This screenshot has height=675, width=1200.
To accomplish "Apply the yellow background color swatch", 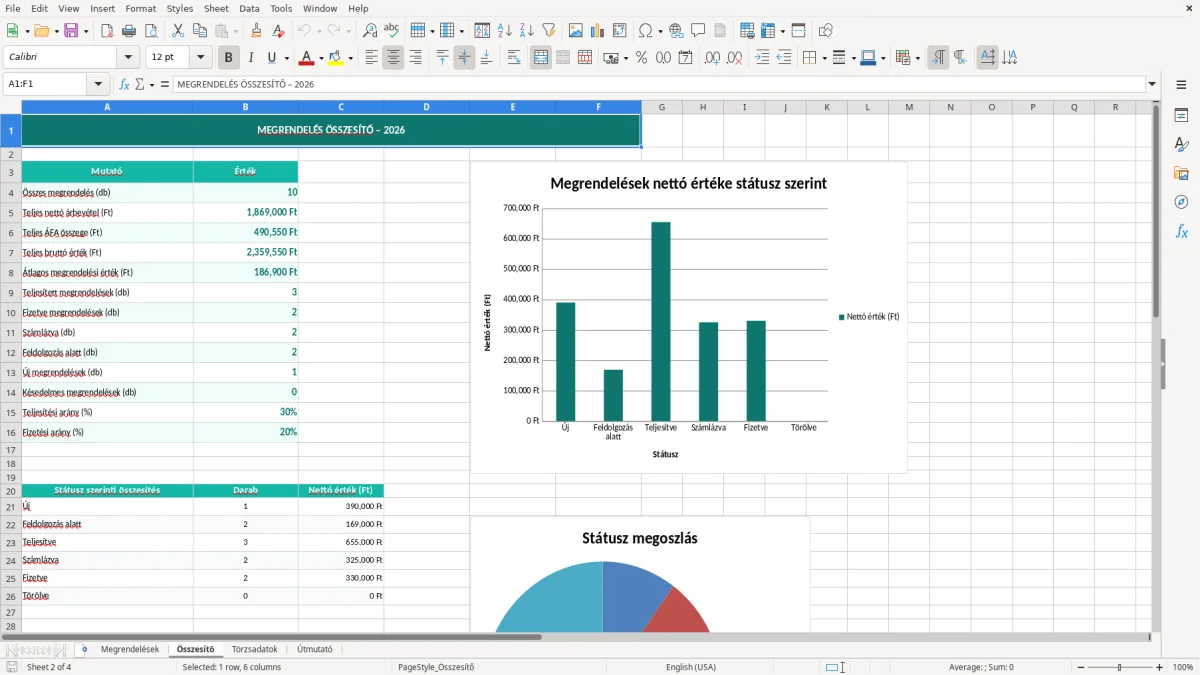I will click(337, 58).
